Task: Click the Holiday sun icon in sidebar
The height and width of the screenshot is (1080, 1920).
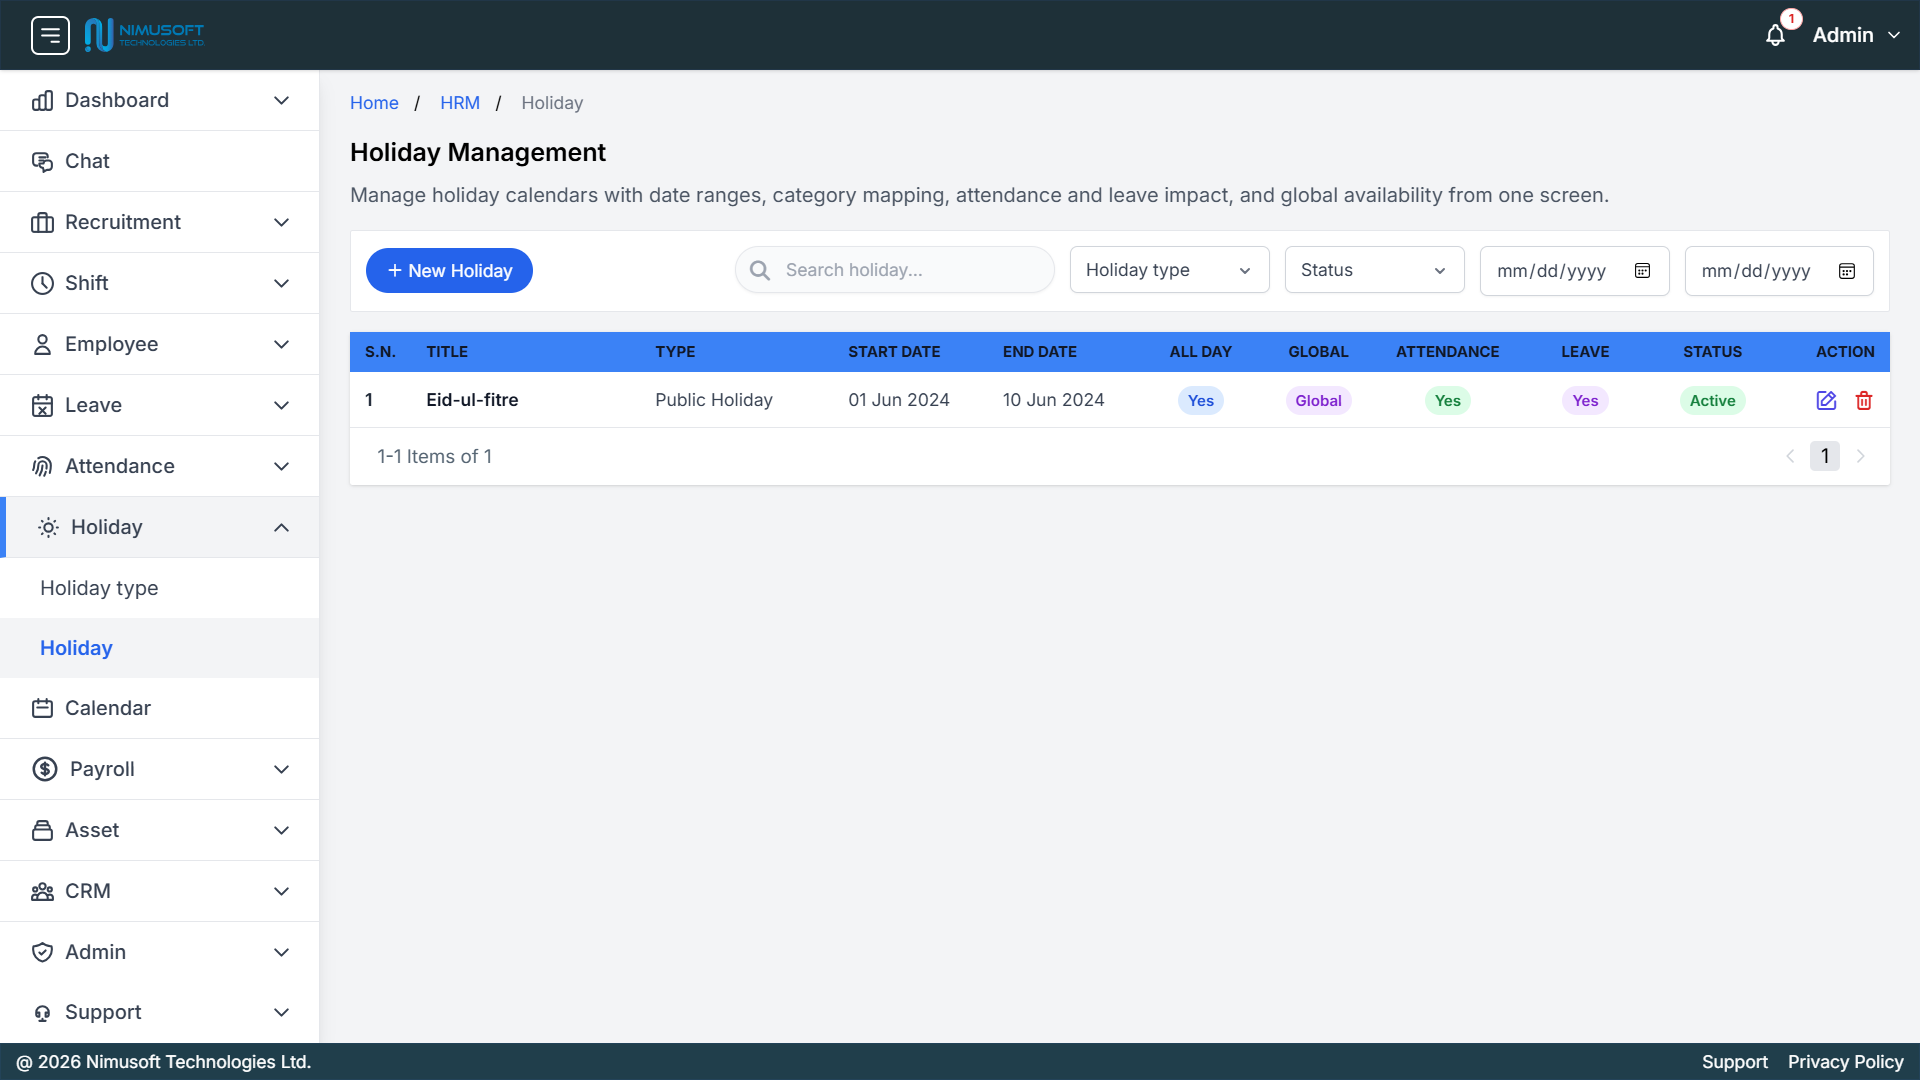Action: [47, 527]
